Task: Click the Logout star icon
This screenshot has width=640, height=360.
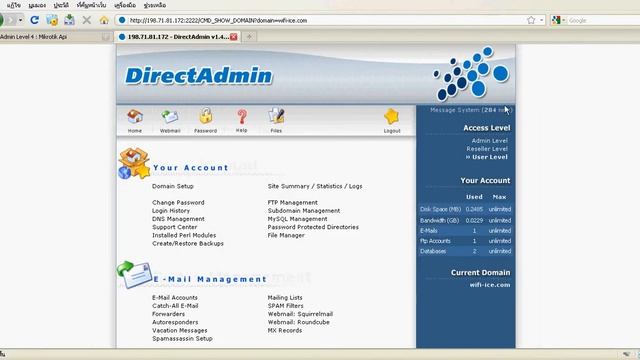Action: pyautogui.click(x=391, y=117)
